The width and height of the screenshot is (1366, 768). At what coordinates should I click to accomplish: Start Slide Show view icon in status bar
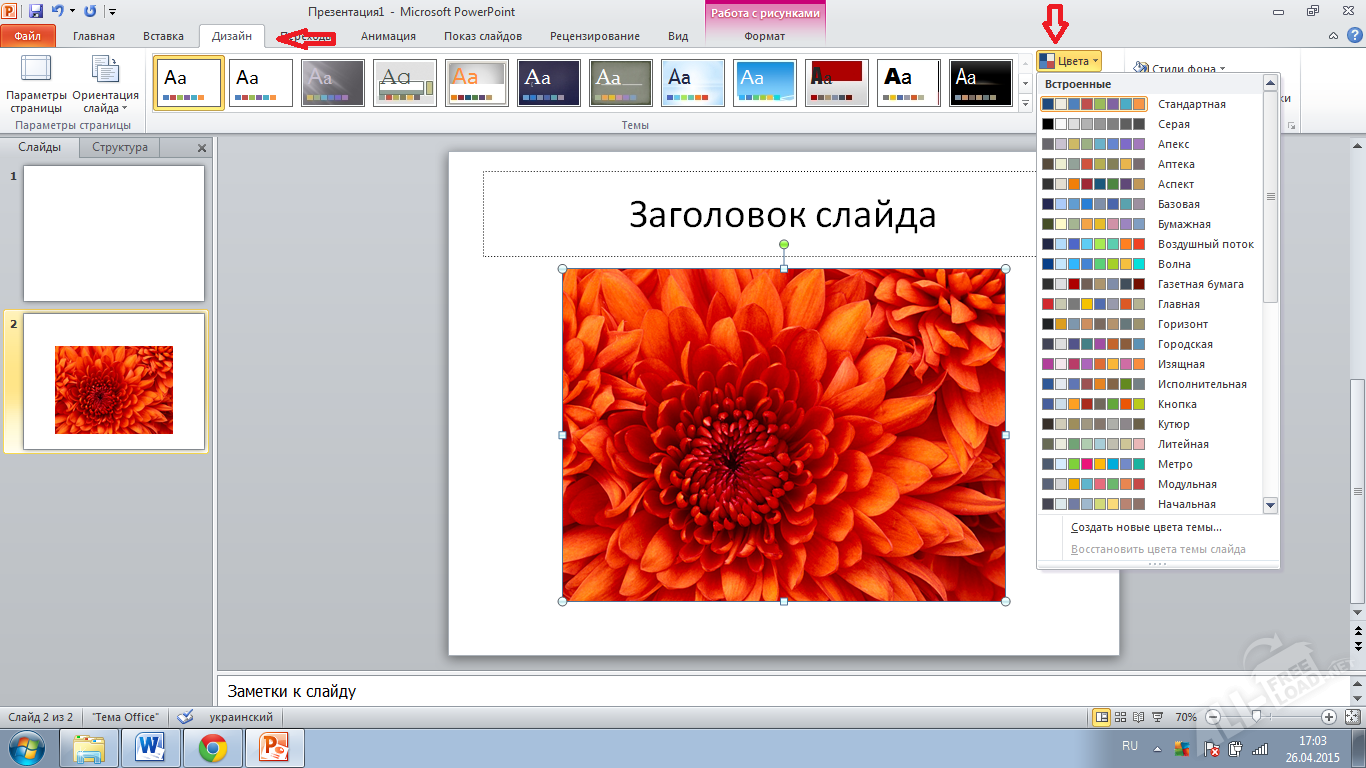[1157, 717]
